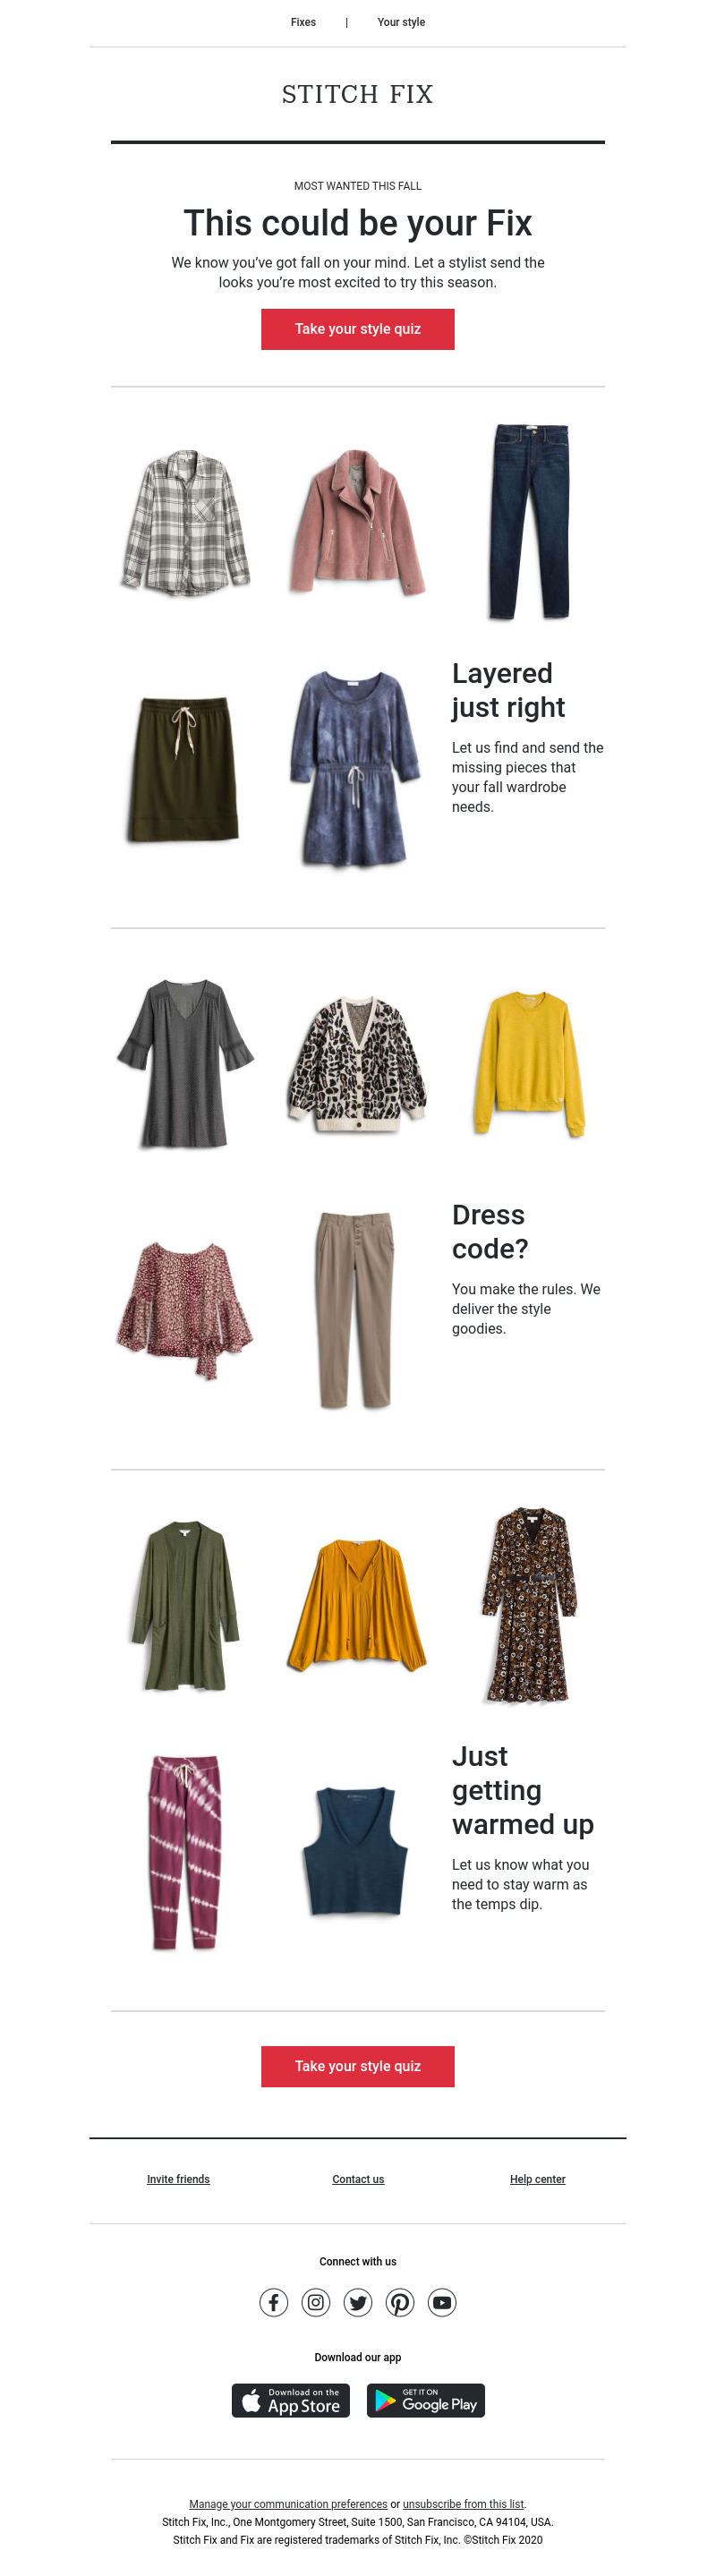Open the Invite friends link
Viewport: 716px width, 2576px height.
click(x=178, y=2179)
